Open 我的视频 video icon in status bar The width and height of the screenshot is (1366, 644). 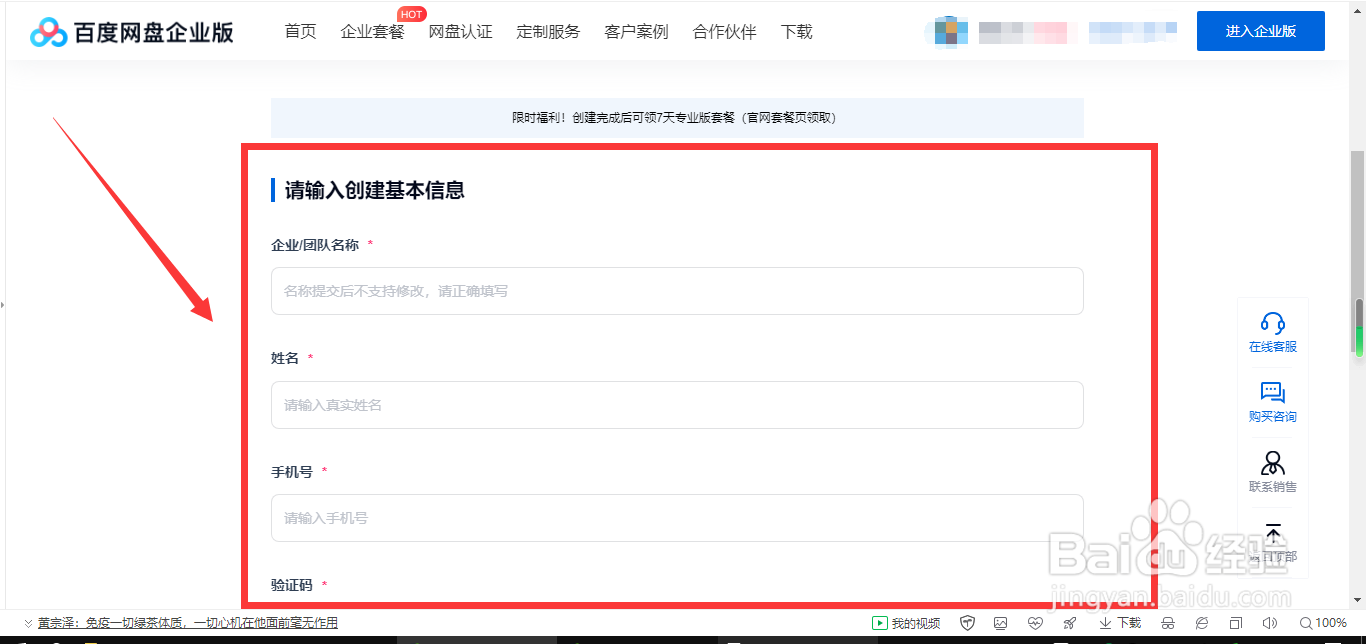click(905, 622)
